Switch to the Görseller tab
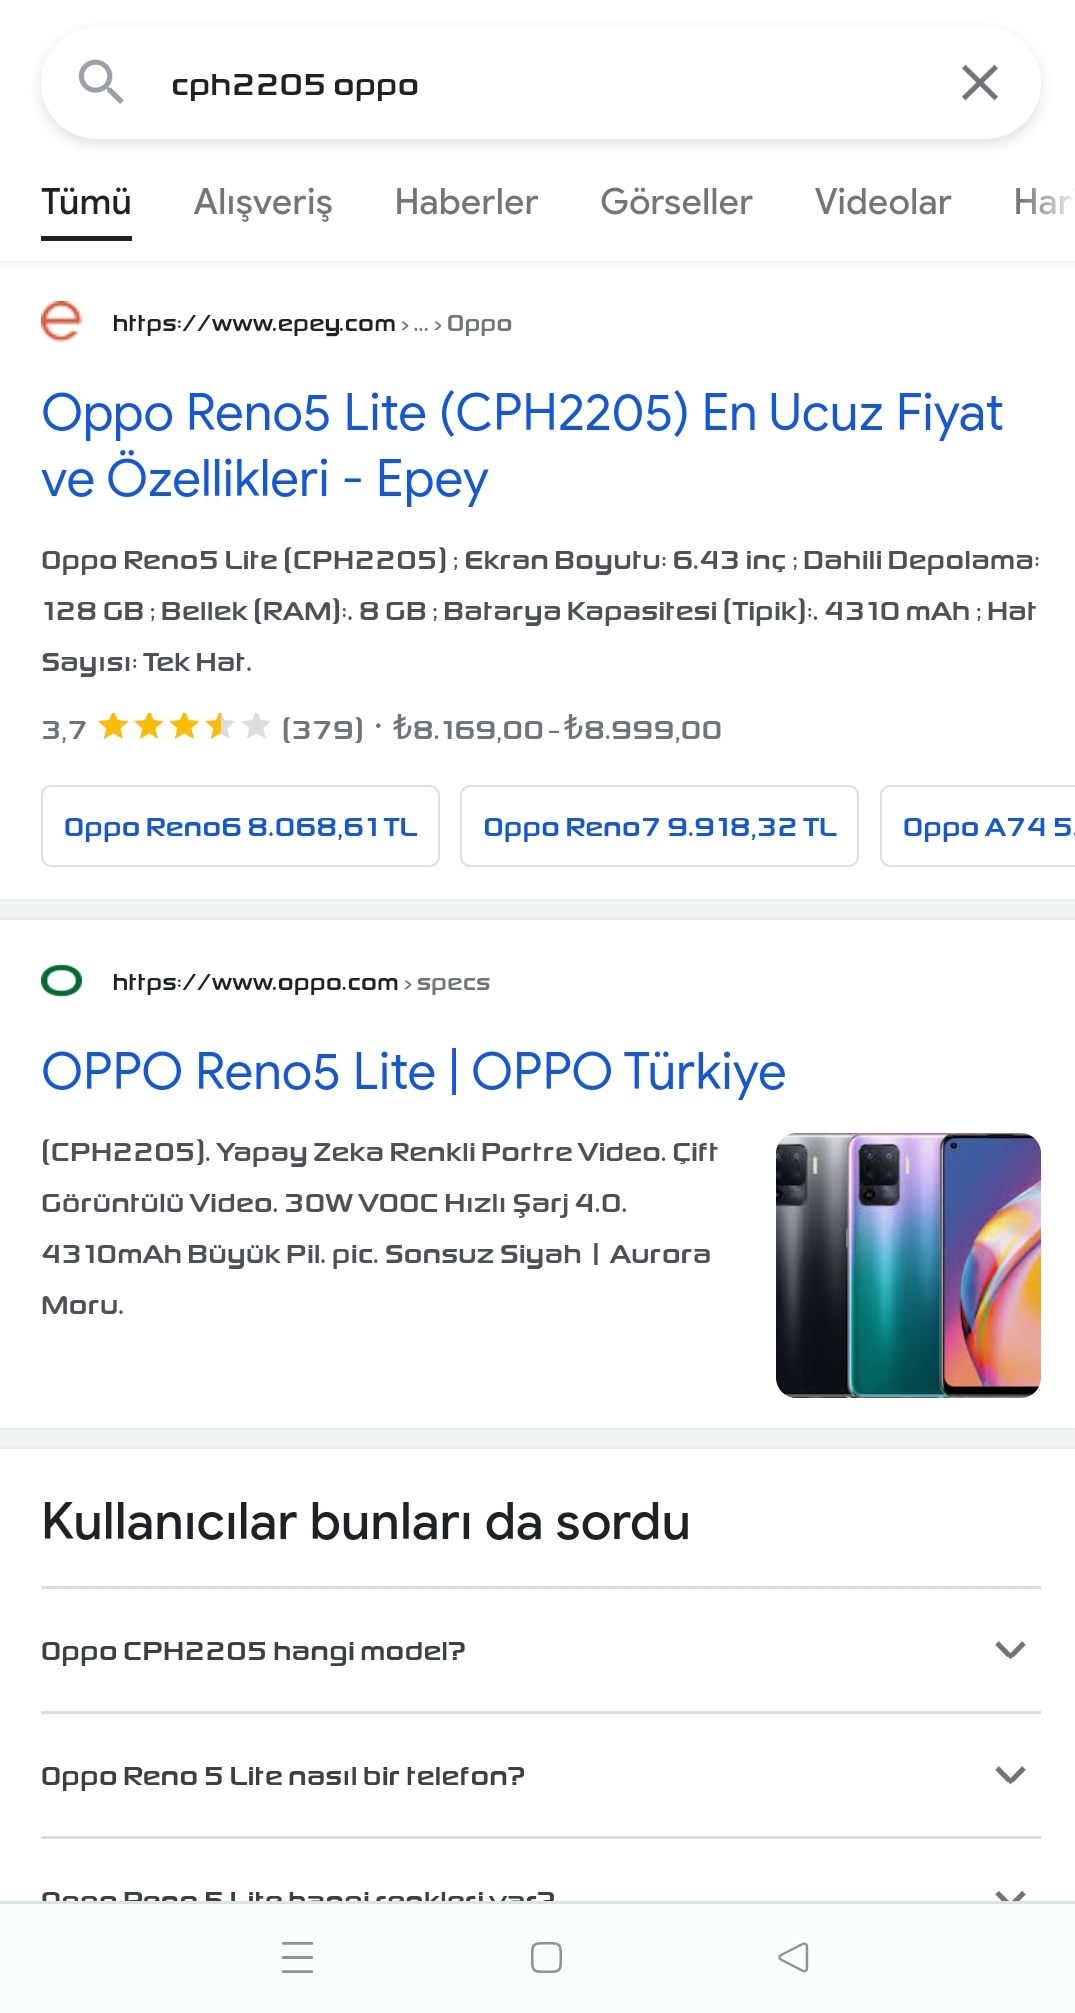This screenshot has height=2013, width=1075. (676, 202)
